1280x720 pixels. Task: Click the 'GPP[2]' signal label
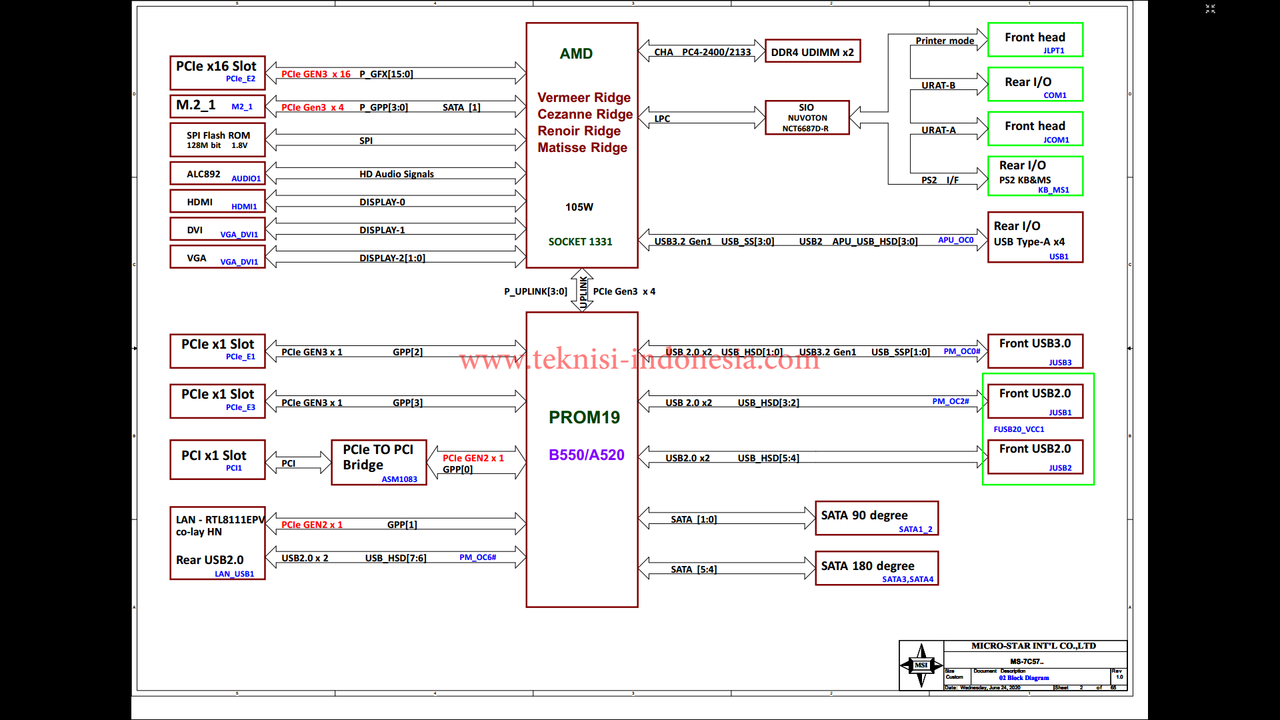[x=407, y=352]
